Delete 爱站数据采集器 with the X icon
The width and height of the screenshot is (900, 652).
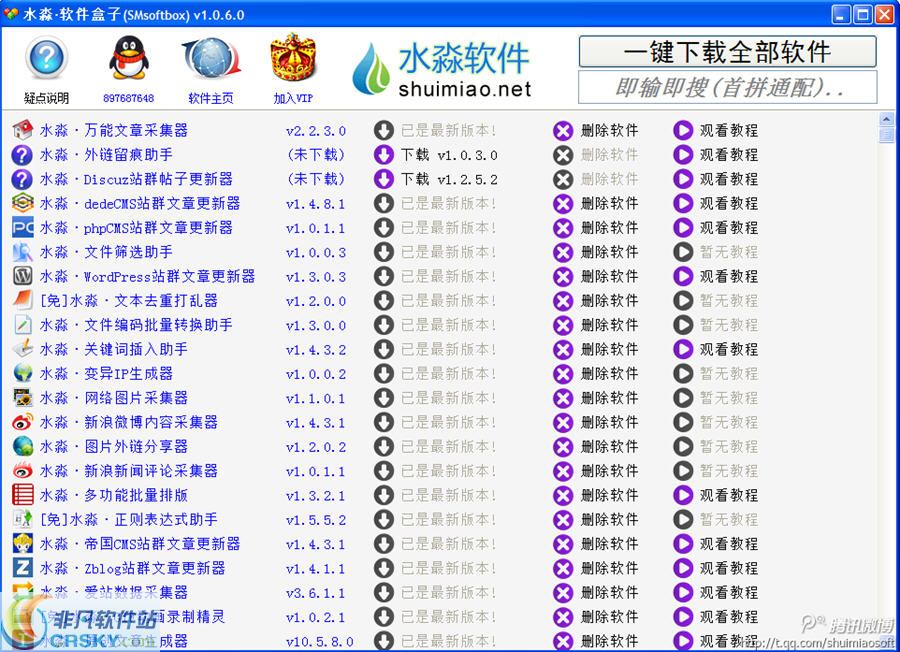563,593
